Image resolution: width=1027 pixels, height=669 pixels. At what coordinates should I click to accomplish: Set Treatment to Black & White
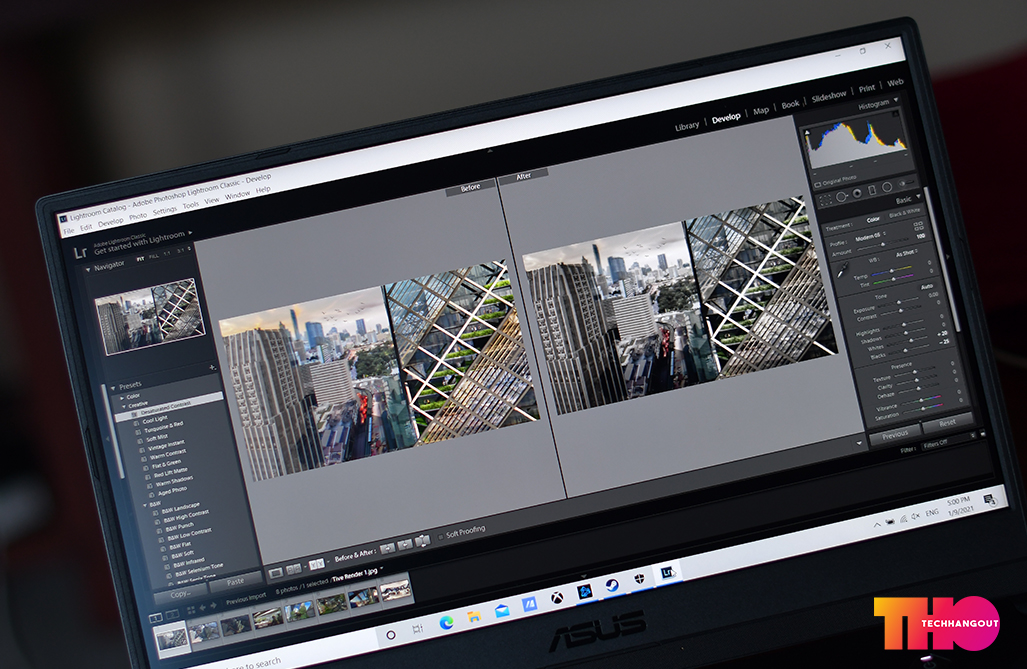pos(905,213)
